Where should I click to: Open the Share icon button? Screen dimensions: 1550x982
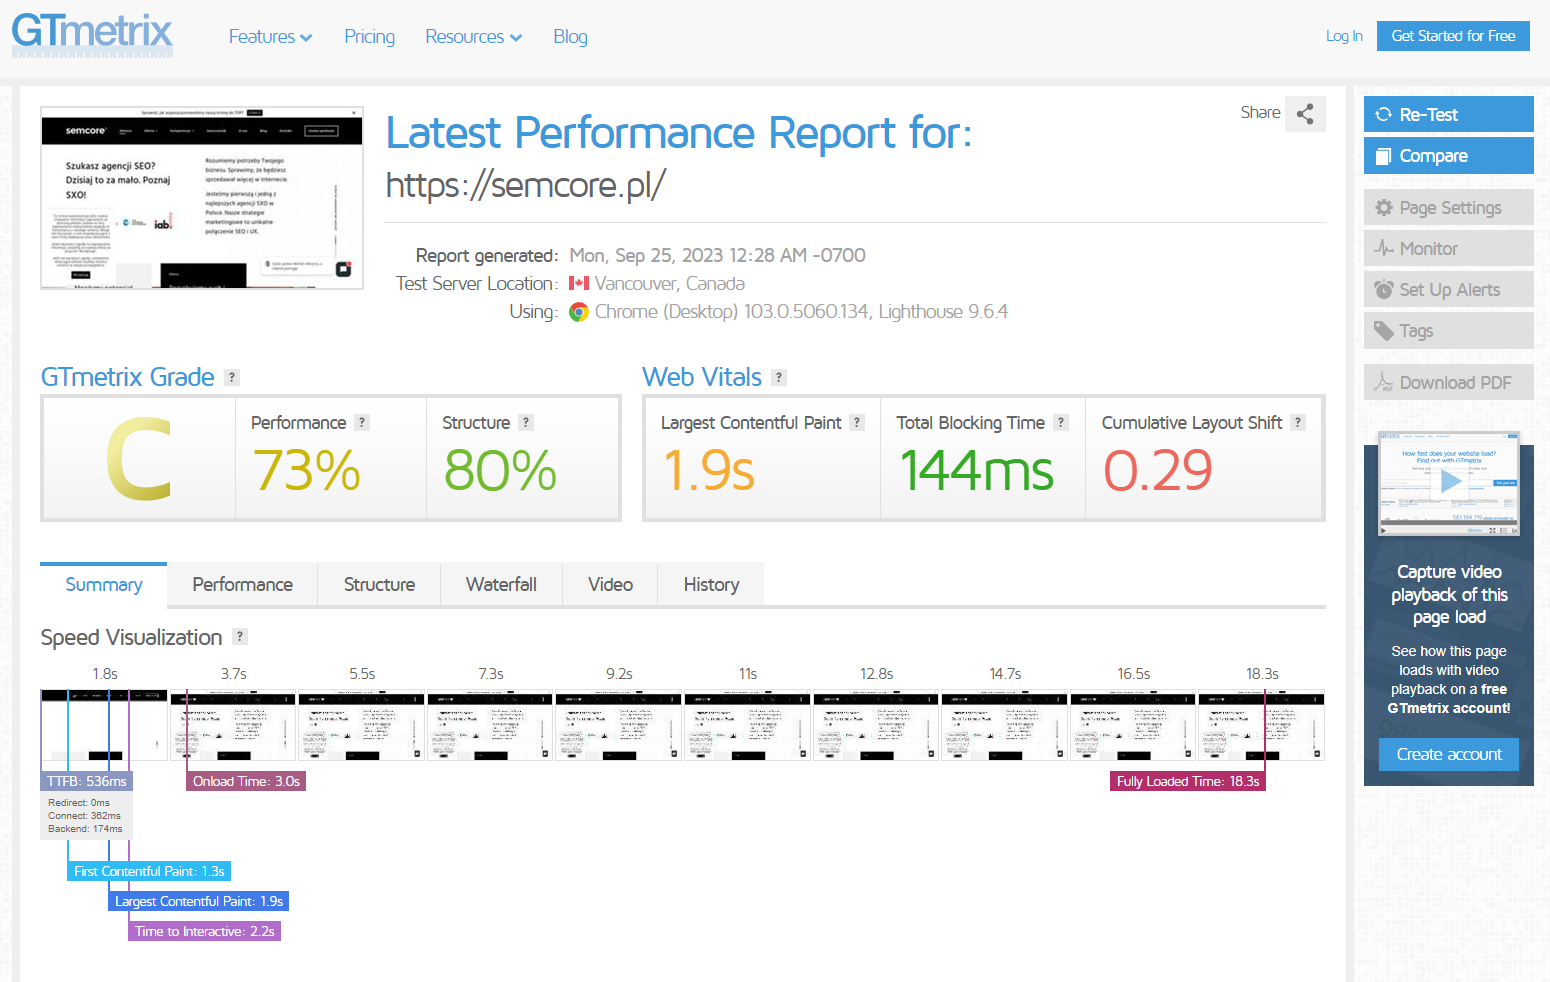pyautogui.click(x=1305, y=114)
